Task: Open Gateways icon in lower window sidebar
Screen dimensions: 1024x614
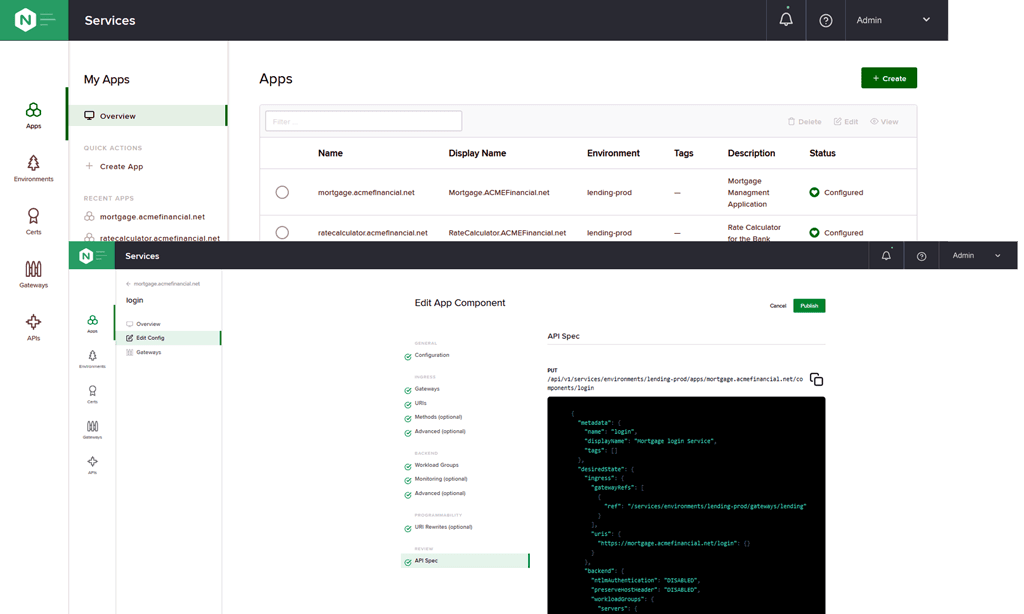Action: 92,429
